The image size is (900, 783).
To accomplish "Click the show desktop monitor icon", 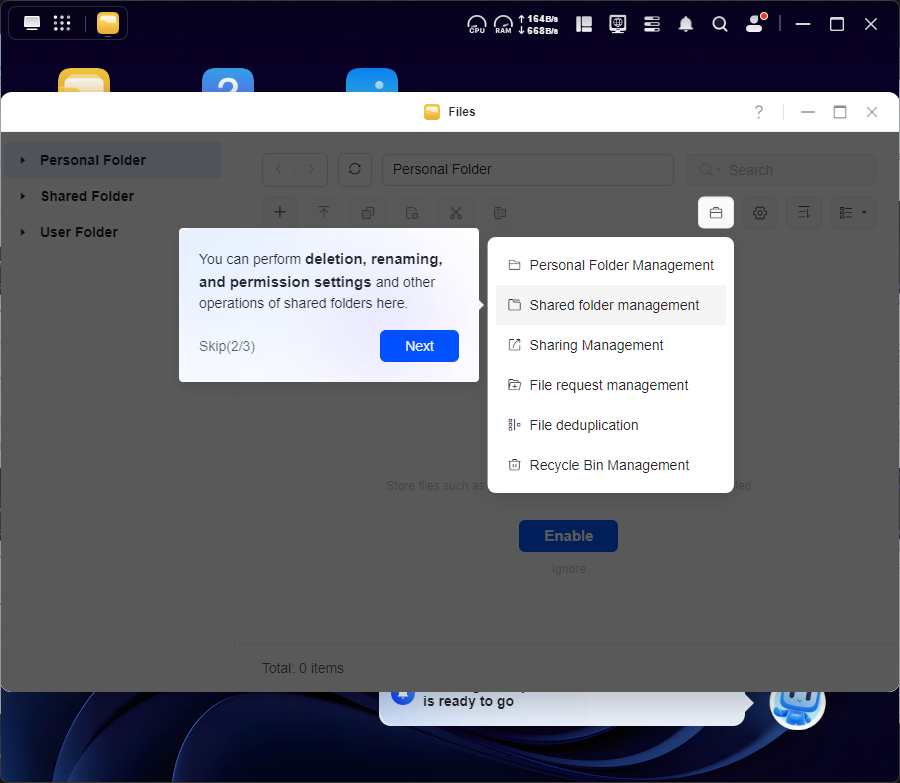I will [x=32, y=23].
